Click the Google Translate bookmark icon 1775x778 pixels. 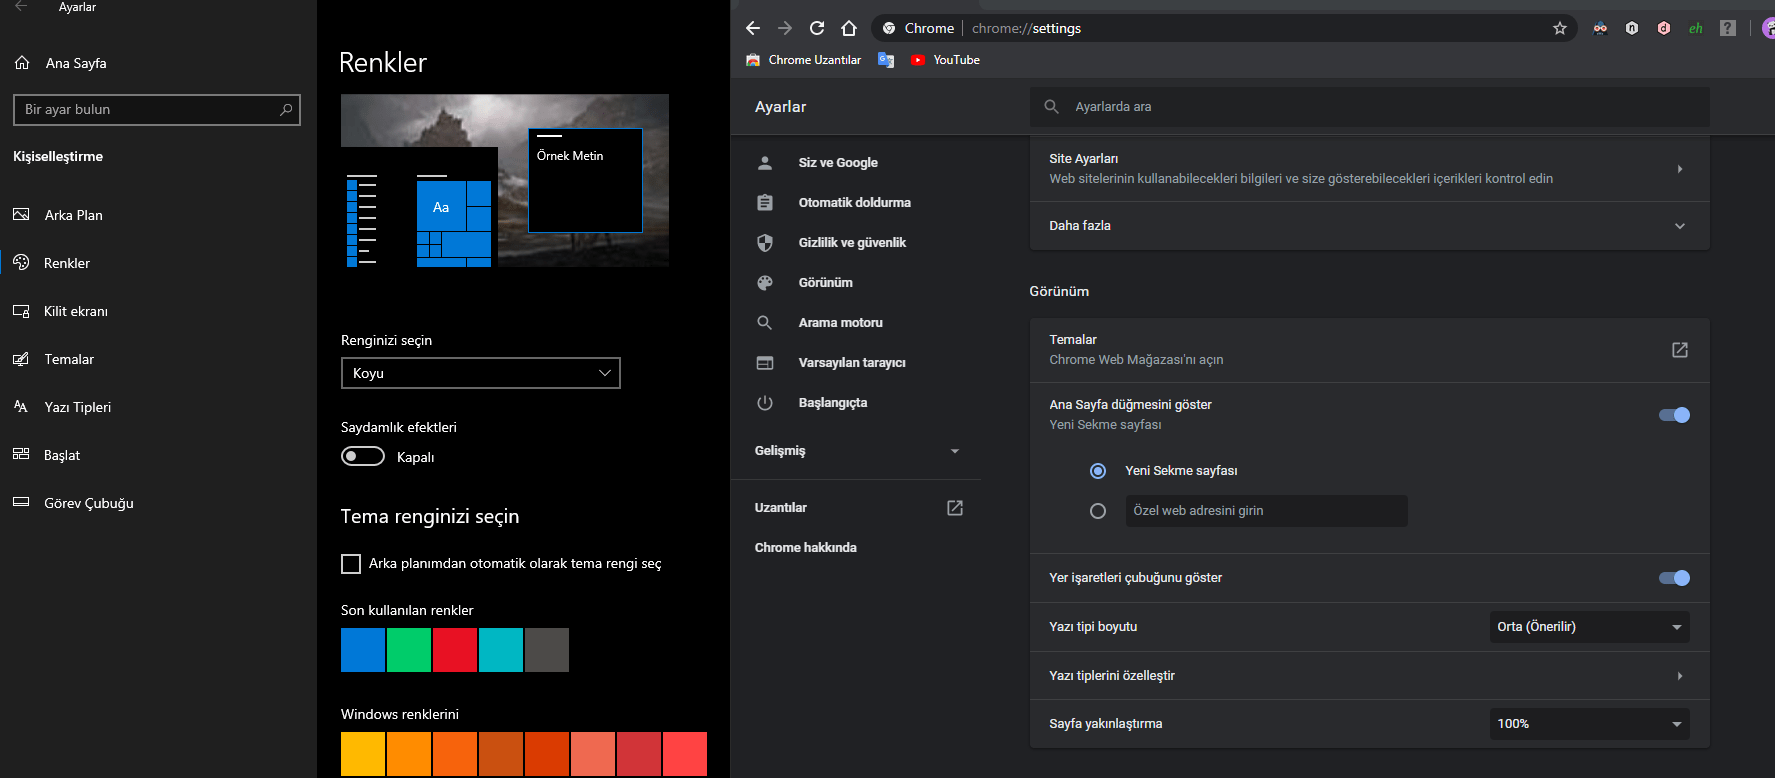885,60
